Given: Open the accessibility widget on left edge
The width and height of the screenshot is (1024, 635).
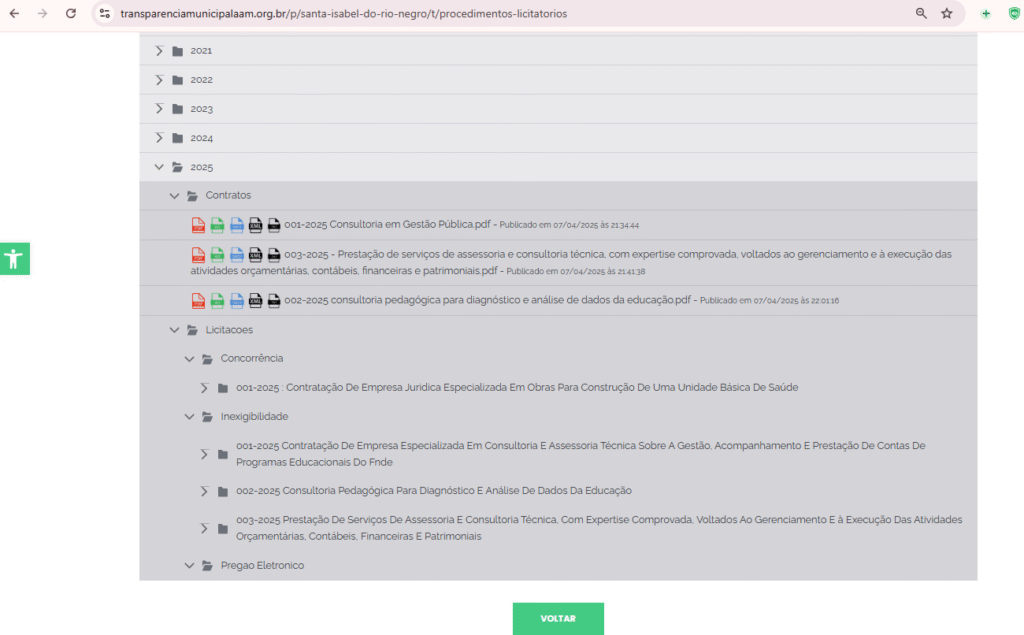Looking at the screenshot, I should click(14, 259).
